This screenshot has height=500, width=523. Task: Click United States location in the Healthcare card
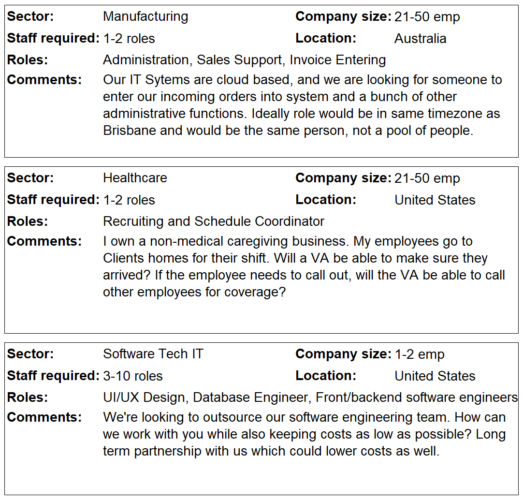435,200
